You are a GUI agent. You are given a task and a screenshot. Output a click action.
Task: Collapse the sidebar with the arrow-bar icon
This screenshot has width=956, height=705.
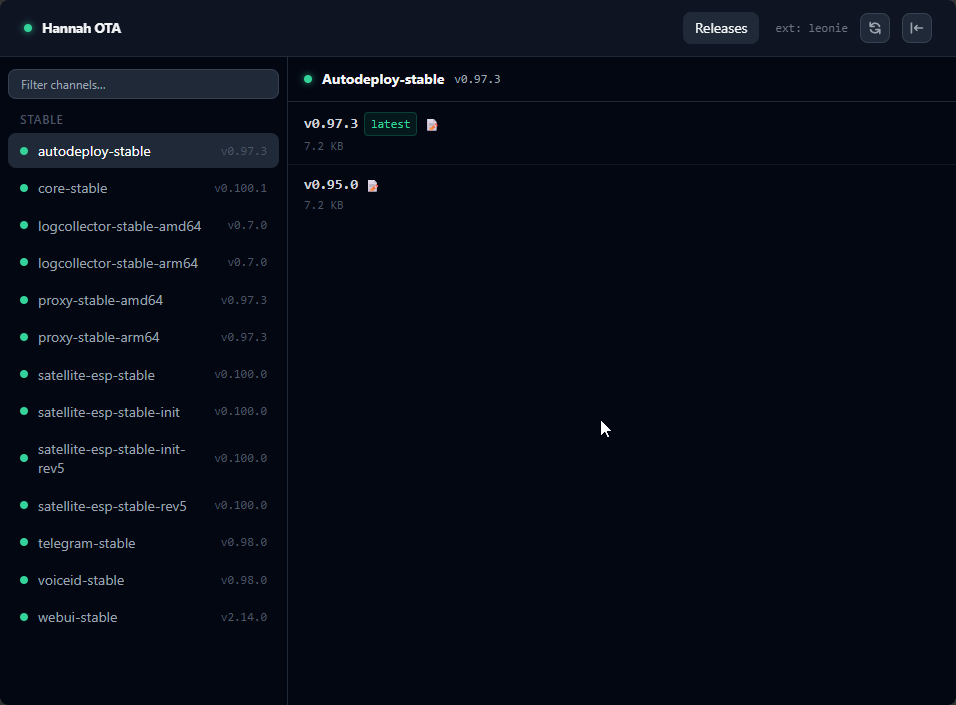[x=916, y=28]
